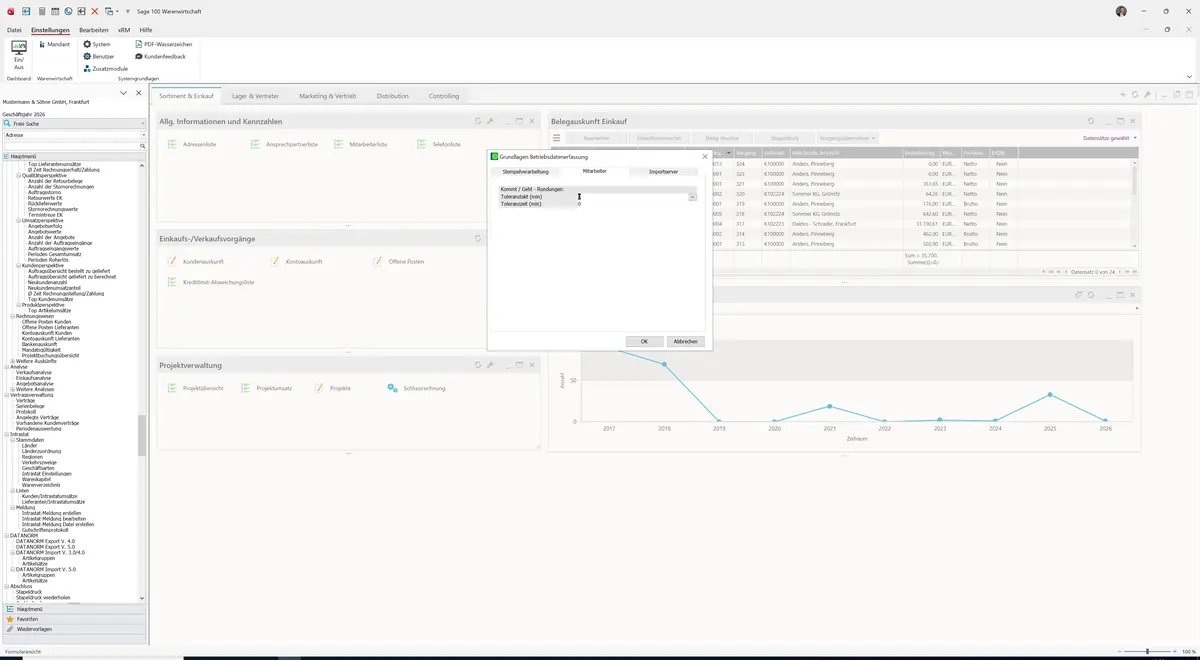This screenshot has height=660, width=1200.
Task: Click the zoom slider in the status bar
Action: [1146, 652]
